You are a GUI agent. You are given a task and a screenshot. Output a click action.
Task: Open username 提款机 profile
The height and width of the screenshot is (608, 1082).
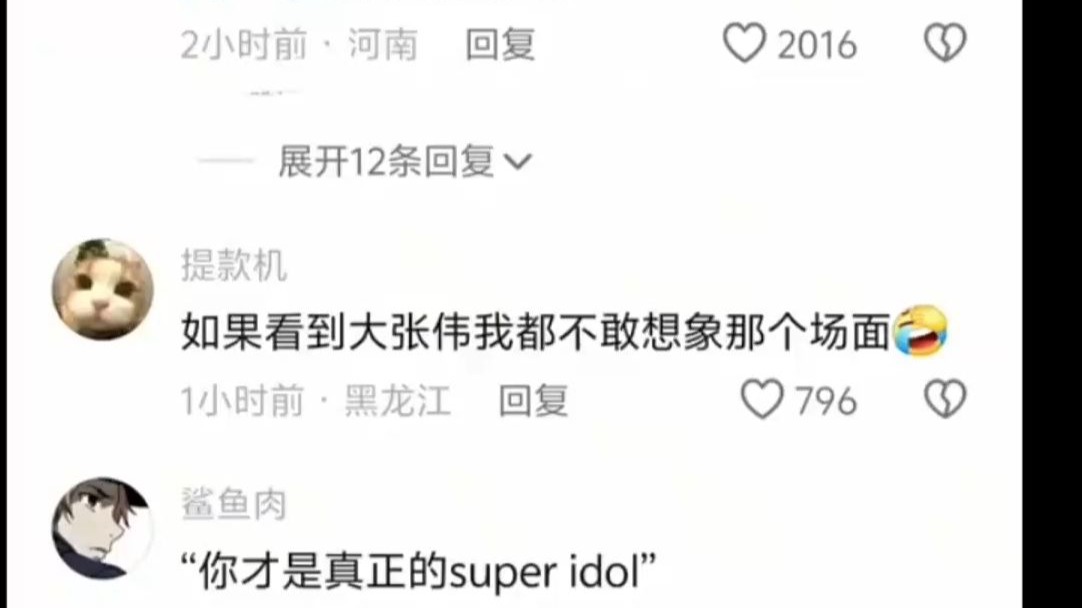click(x=233, y=266)
